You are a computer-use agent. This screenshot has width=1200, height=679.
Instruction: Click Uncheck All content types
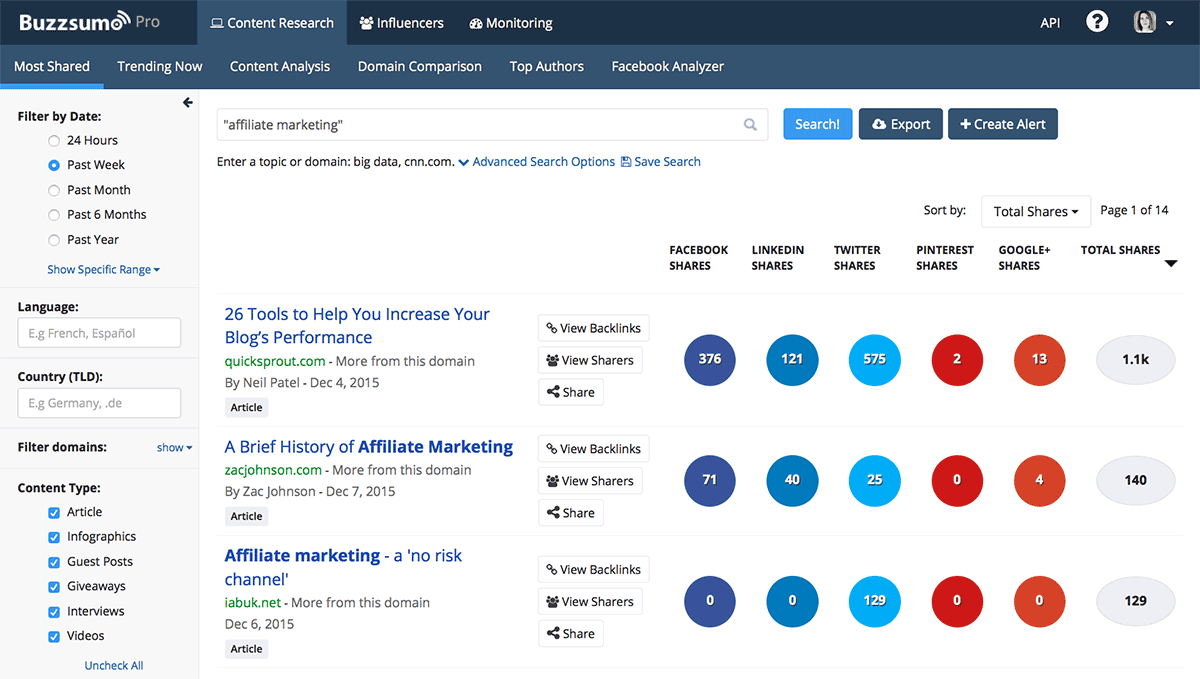click(x=114, y=666)
